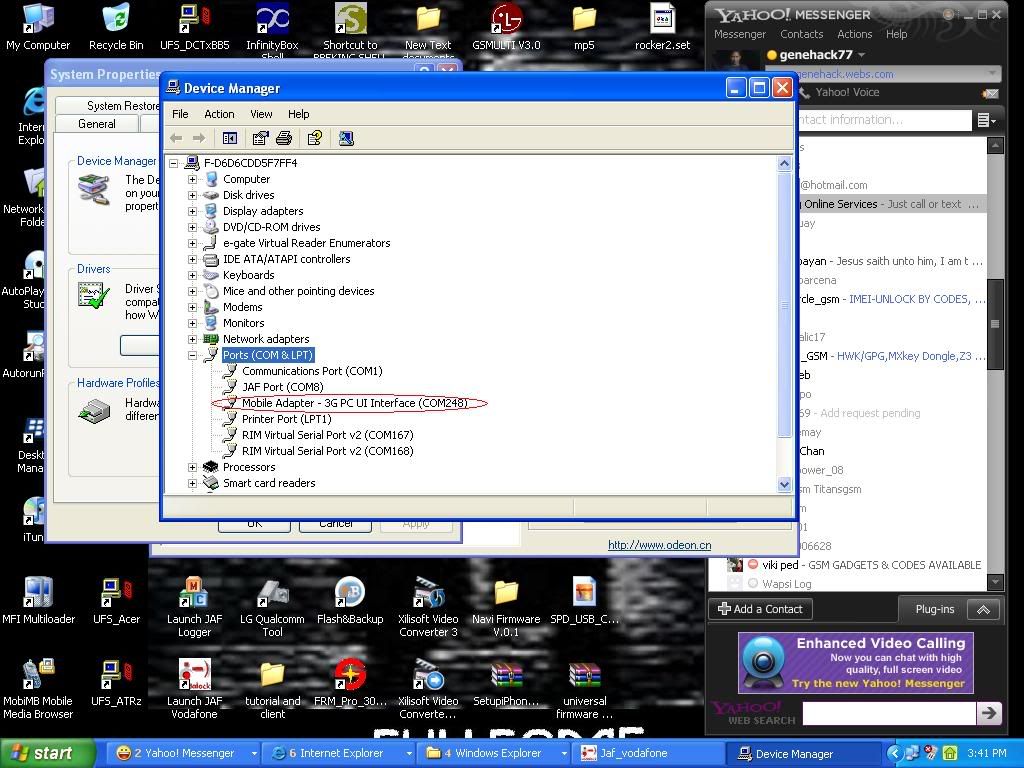Click the Help toolbar icon in Device Manager
1024x768 pixels.
point(315,138)
